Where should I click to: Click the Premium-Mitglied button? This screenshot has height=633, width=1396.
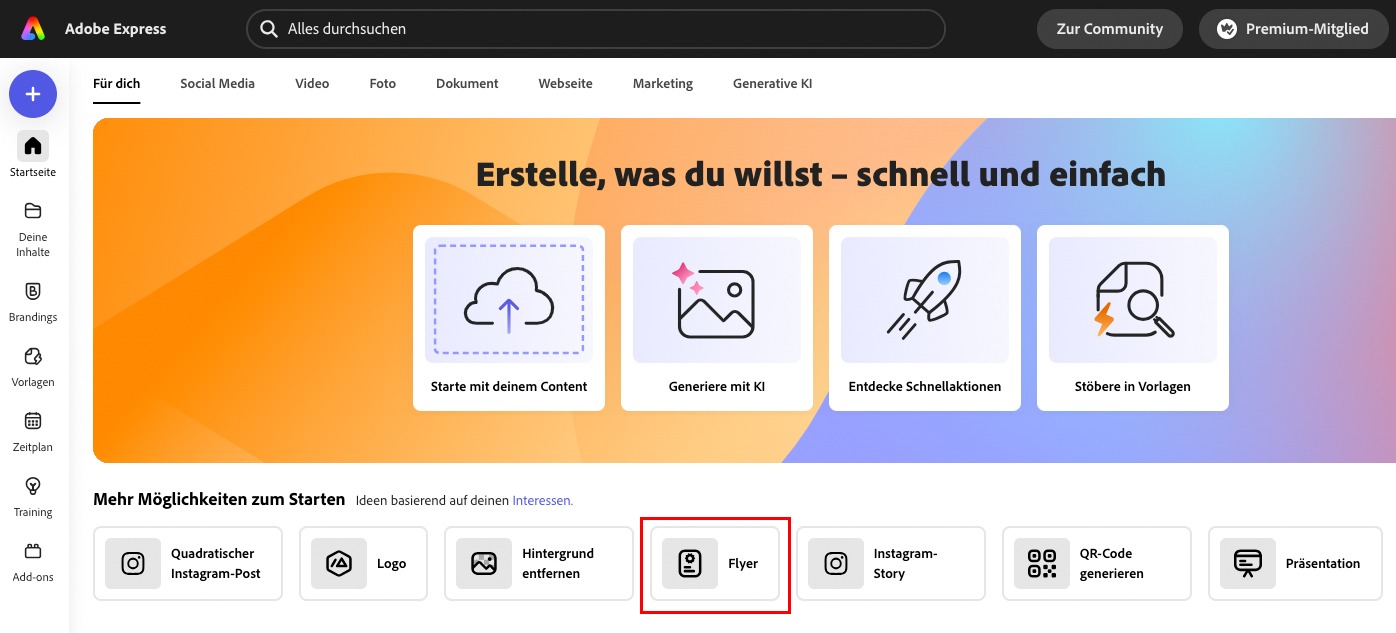coord(1292,29)
